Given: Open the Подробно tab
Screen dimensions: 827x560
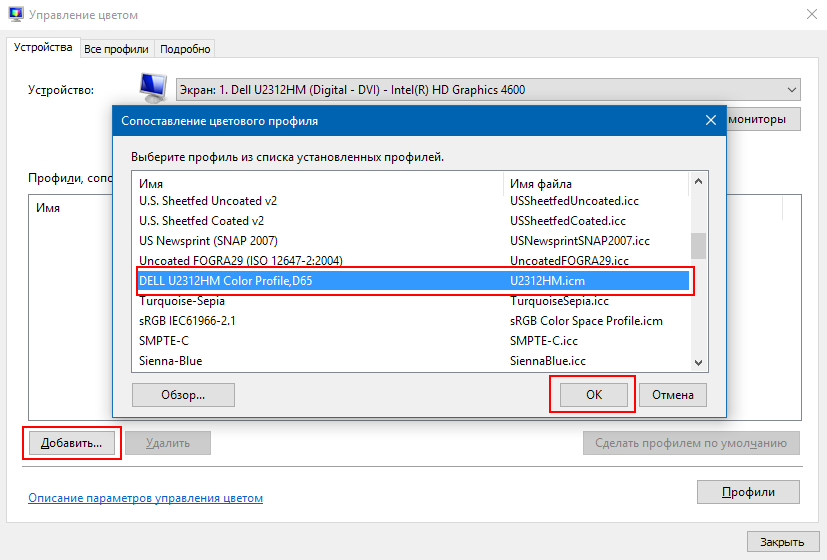Looking at the screenshot, I should 185,49.
